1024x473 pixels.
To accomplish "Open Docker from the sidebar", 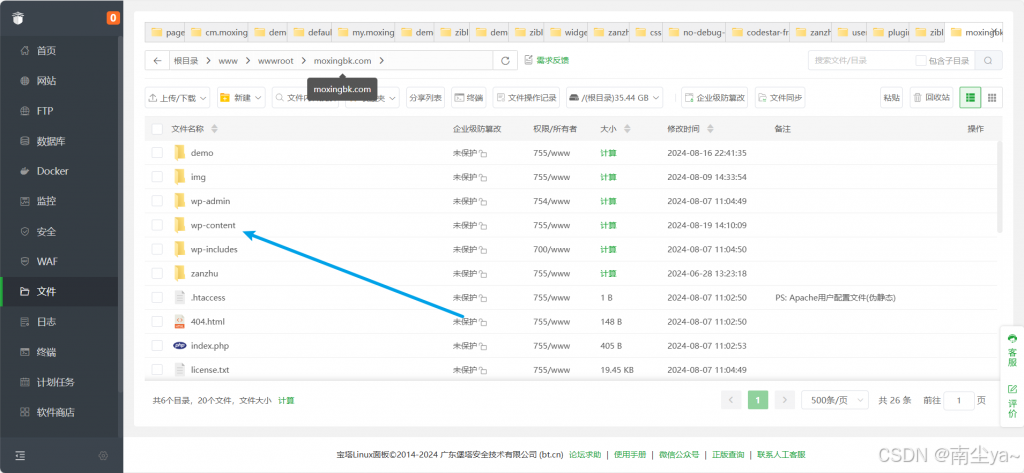I will coord(52,171).
